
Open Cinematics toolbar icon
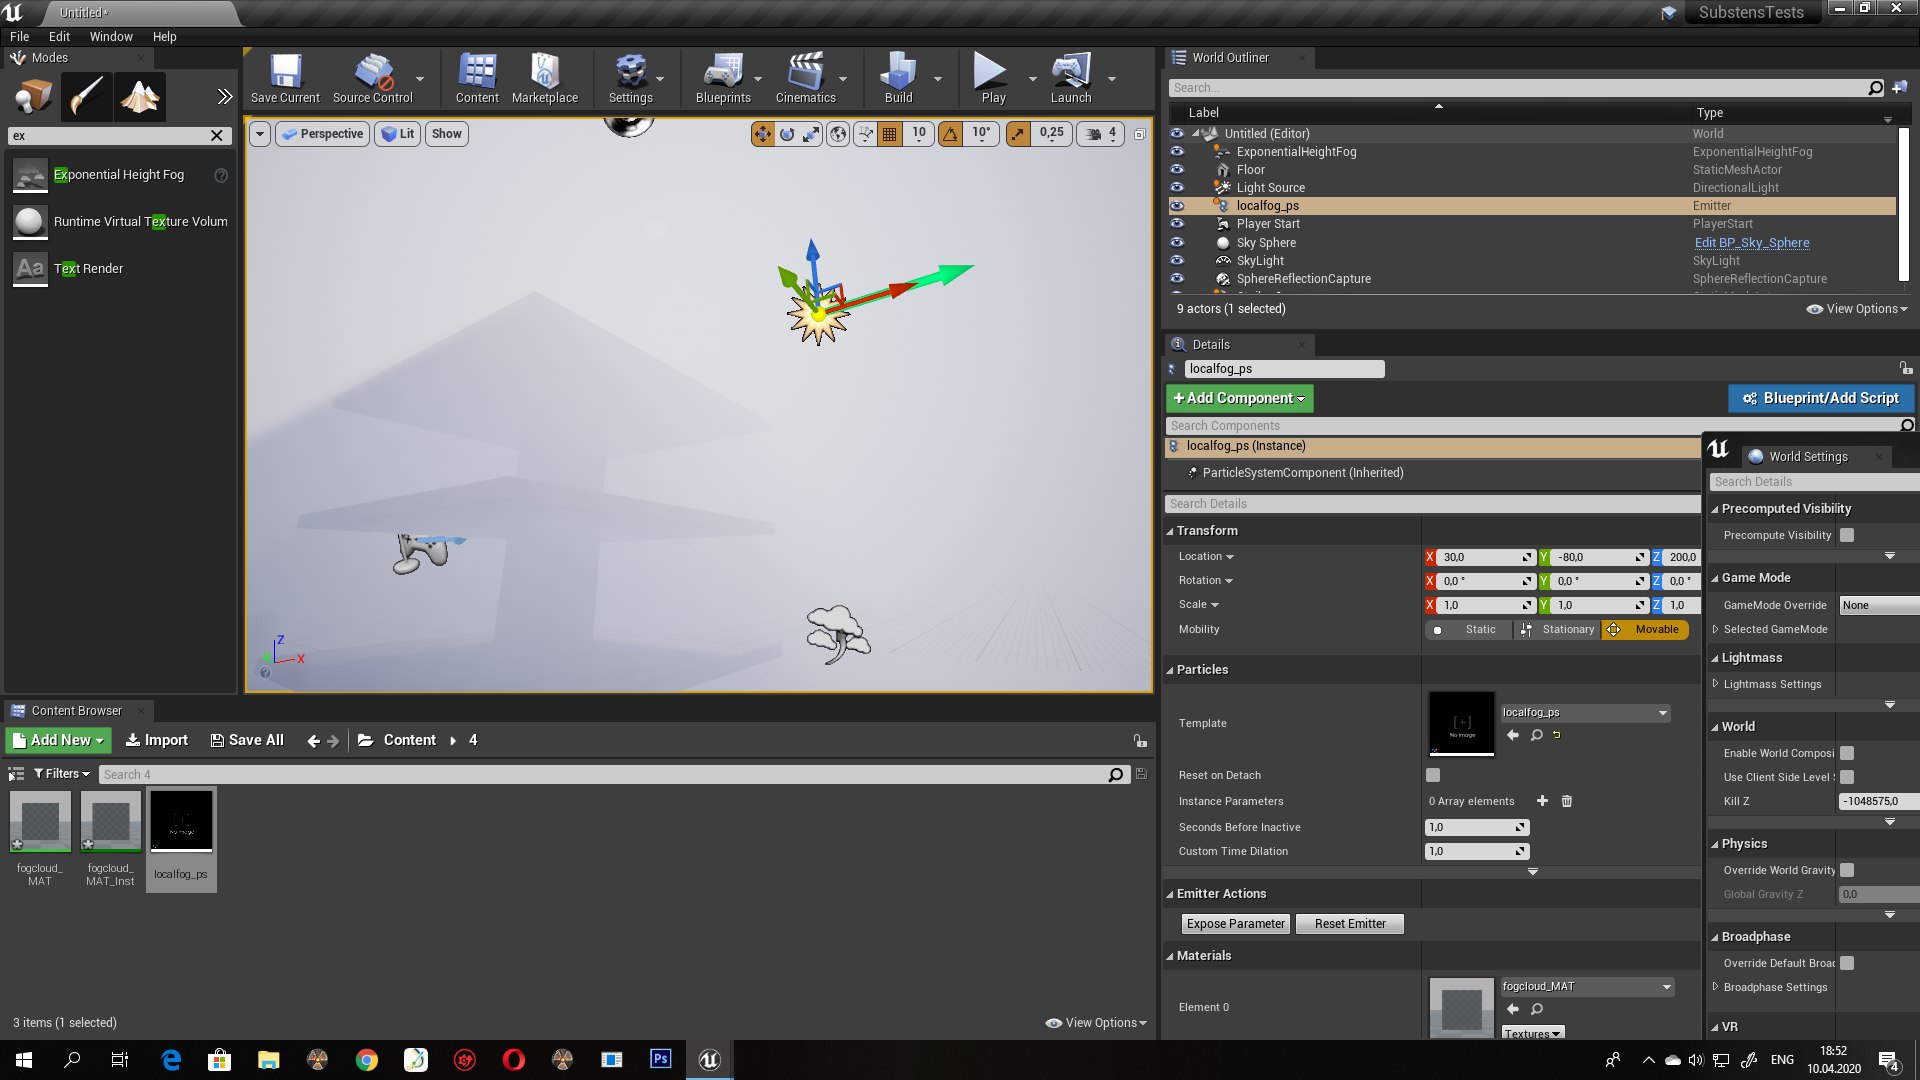(x=805, y=78)
